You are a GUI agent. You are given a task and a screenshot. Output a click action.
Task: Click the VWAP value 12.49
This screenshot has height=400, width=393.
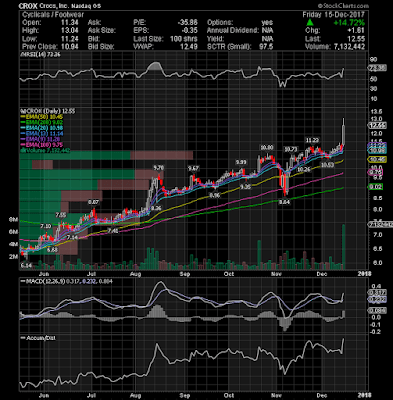coord(189,47)
